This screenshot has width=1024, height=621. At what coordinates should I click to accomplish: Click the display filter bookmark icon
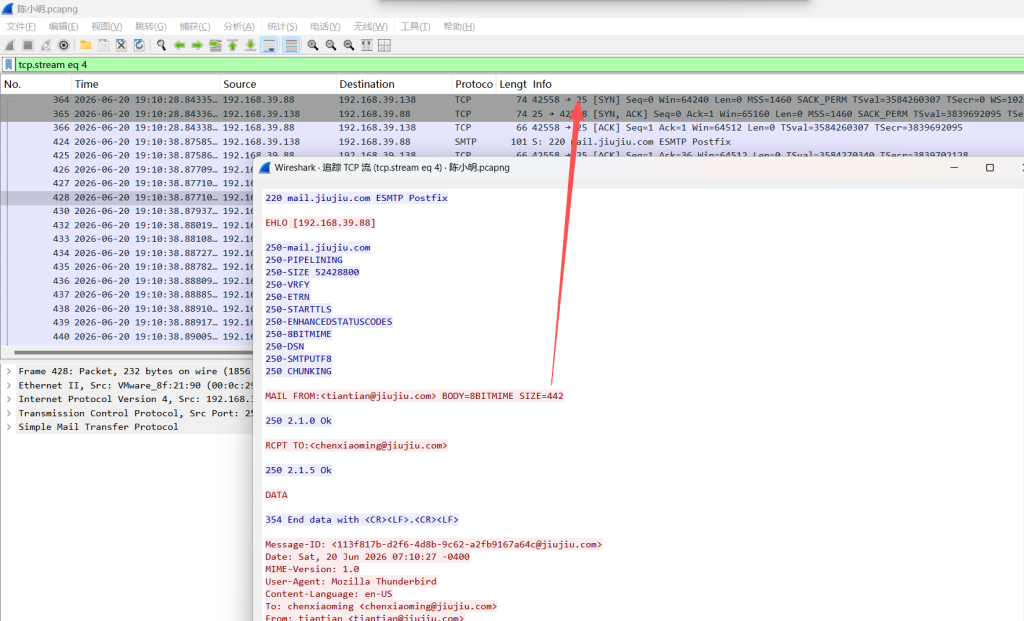(8, 65)
